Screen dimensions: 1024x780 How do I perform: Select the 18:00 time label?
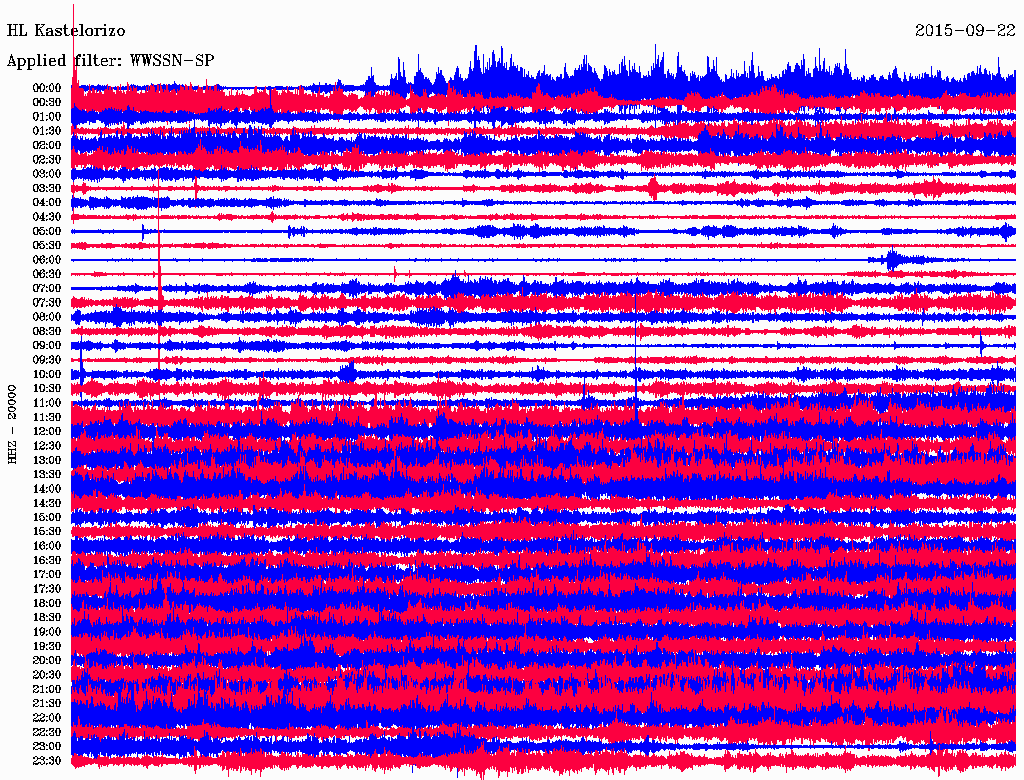tap(47, 603)
